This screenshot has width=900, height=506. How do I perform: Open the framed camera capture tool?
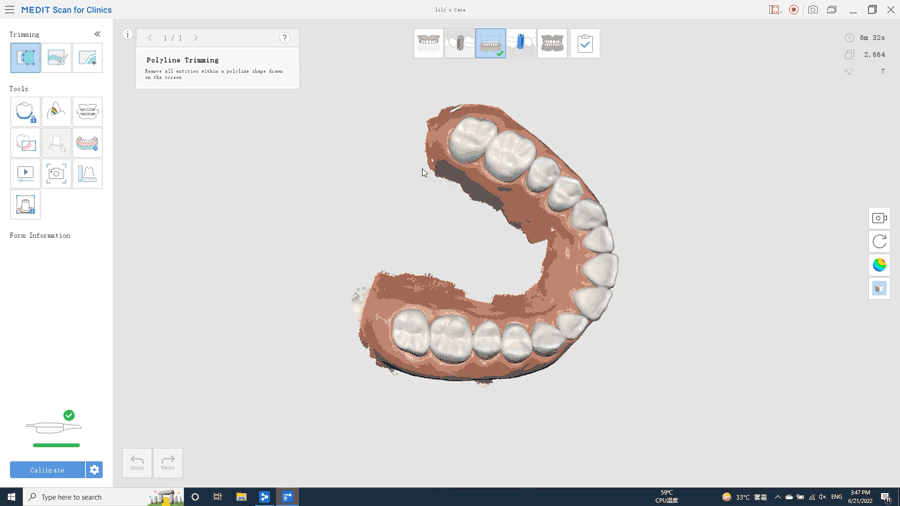tap(56, 174)
